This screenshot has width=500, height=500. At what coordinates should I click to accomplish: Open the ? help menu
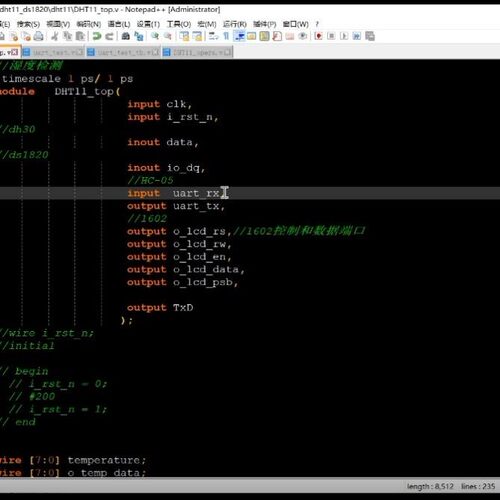pos(317,24)
